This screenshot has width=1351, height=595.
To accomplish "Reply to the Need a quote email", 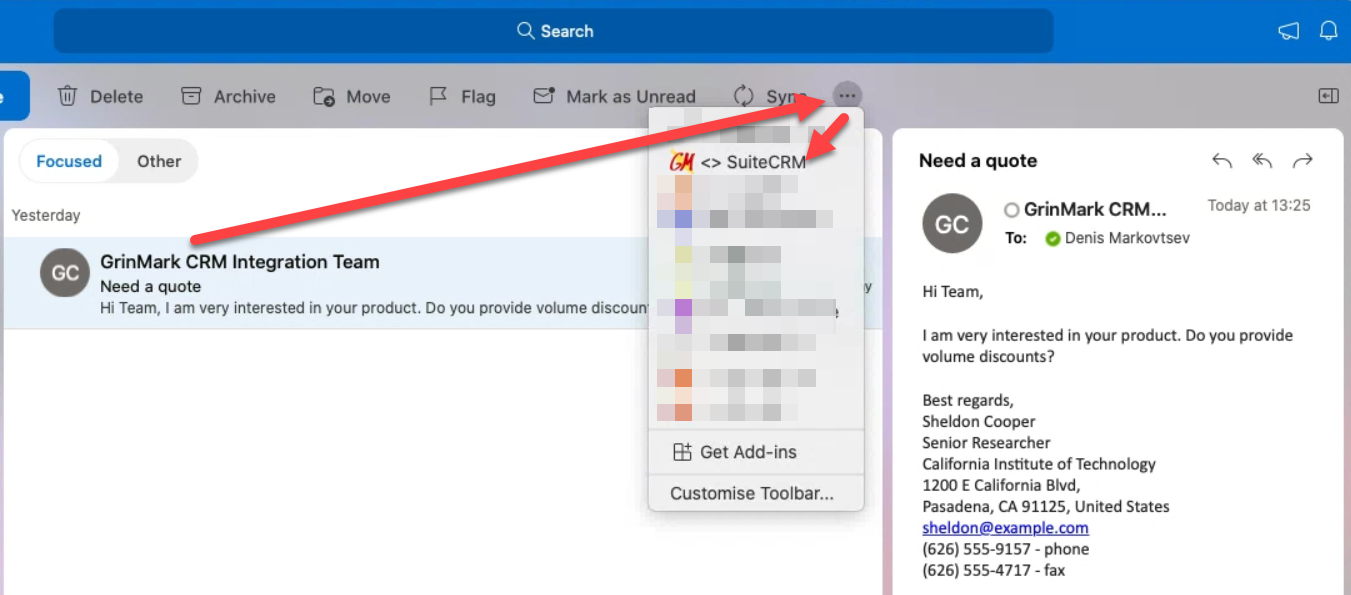I will click(1221, 161).
